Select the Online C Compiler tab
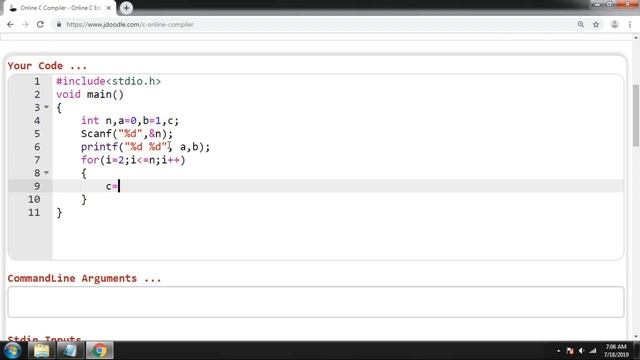Image resolution: width=640 pixels, height=360 pixels. point(60,8)
